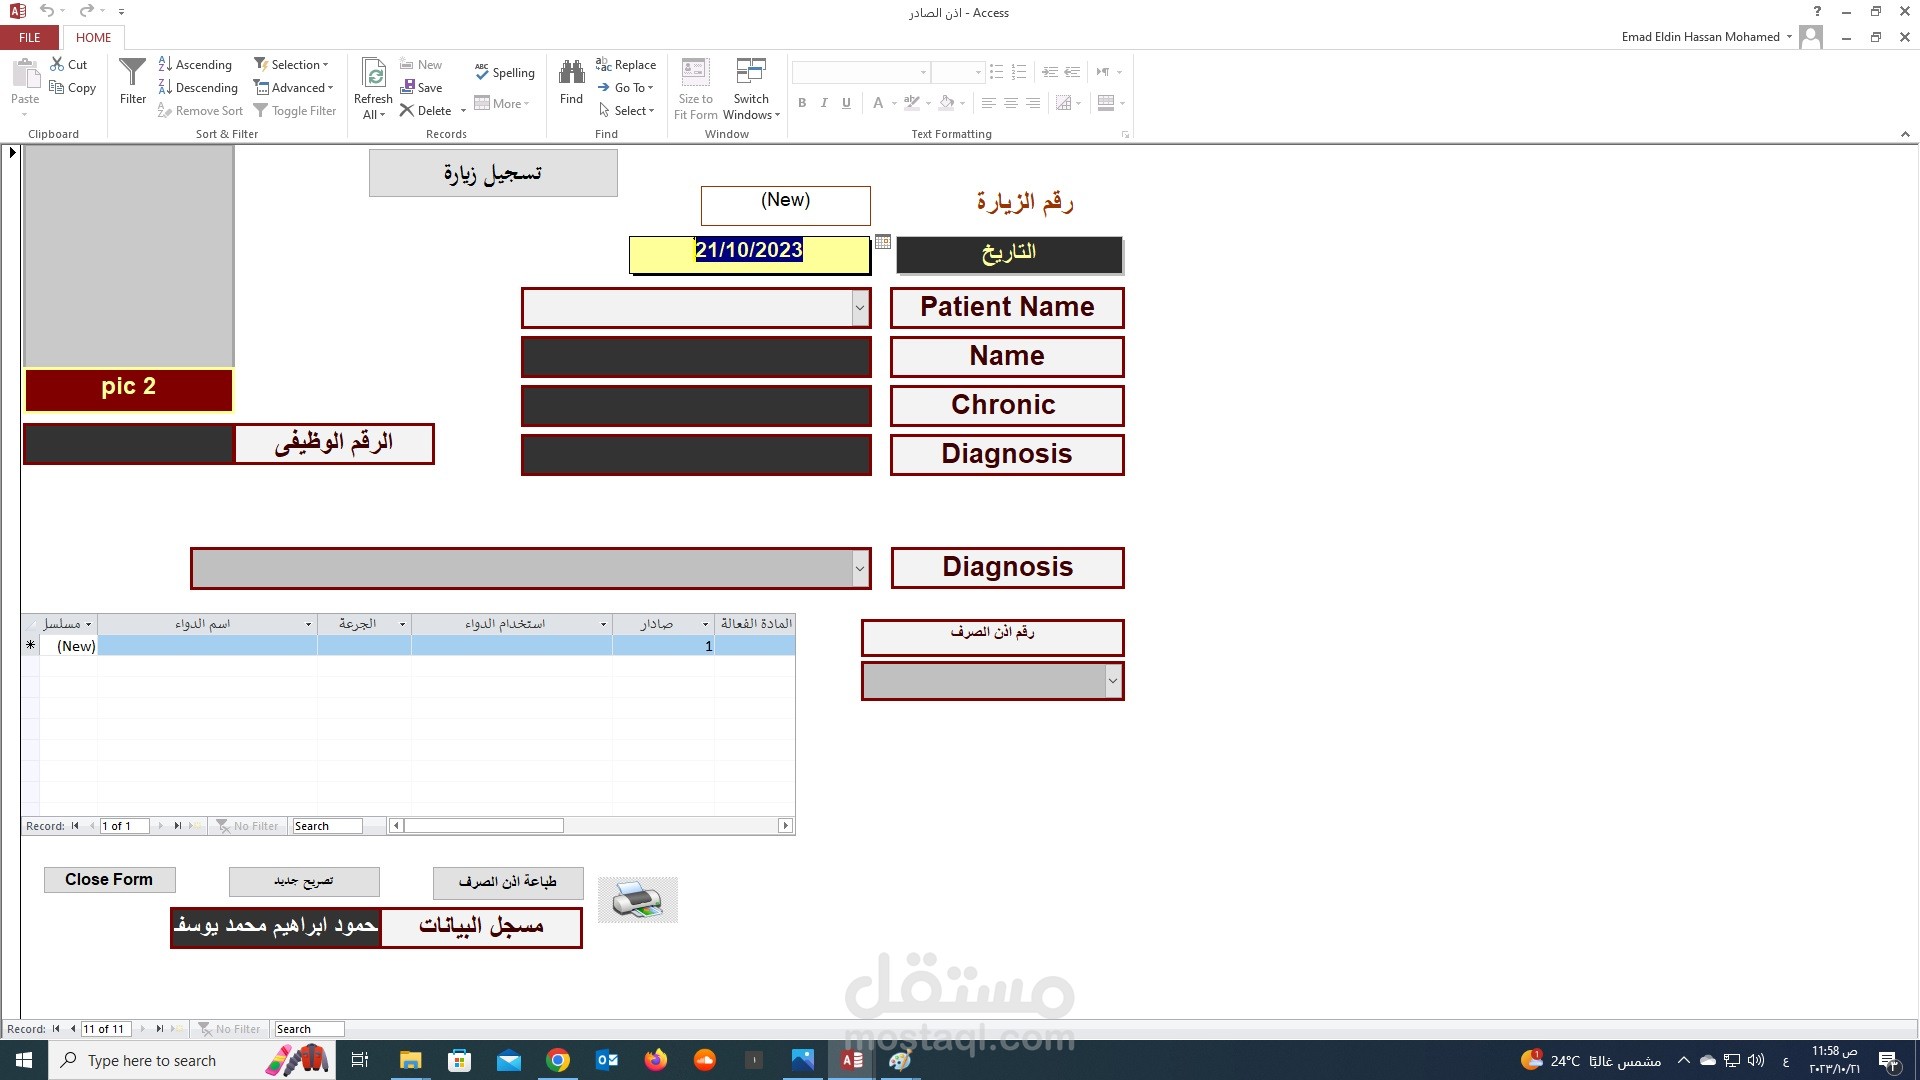Click the Close Form button
The width and height of the screenshot is (1920, 1080).
pos(110,880)
